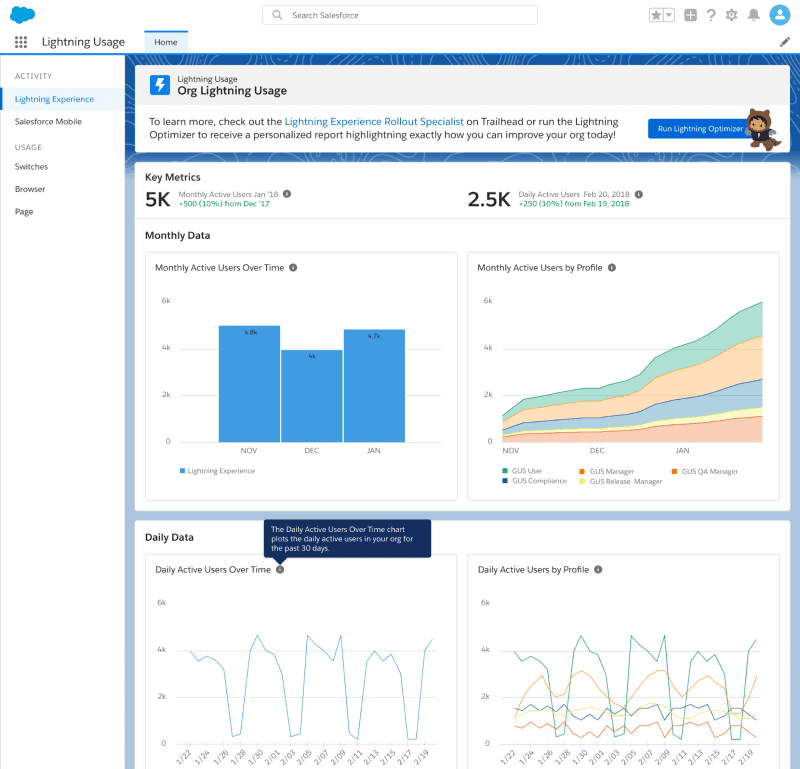Click the '+250 (10%) from Feb 19, 2018' text
This screenshot has width=800, height=769.
(574, 204)
